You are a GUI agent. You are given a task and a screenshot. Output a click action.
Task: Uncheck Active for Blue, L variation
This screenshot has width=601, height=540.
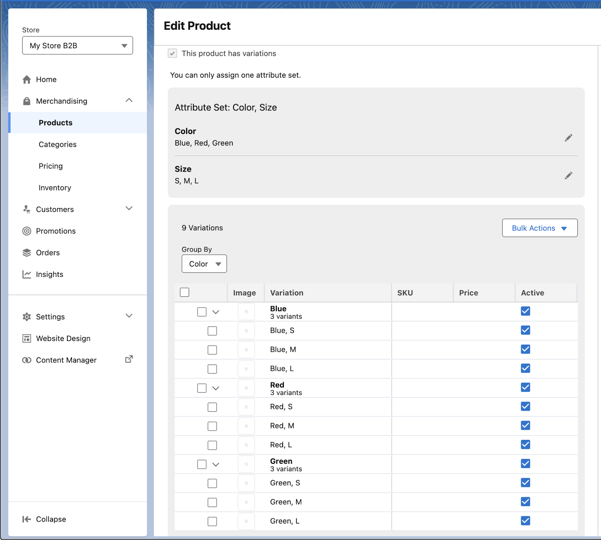[525, 368]
